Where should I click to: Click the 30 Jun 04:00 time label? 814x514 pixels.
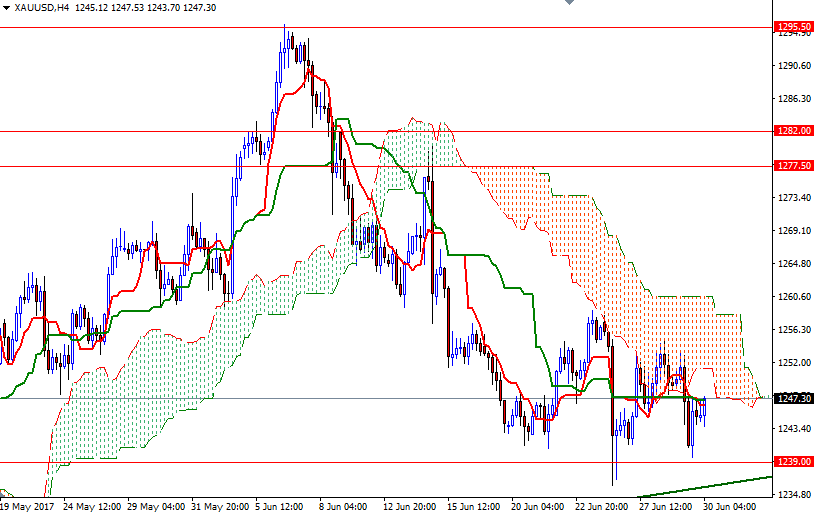click(728, 507)
